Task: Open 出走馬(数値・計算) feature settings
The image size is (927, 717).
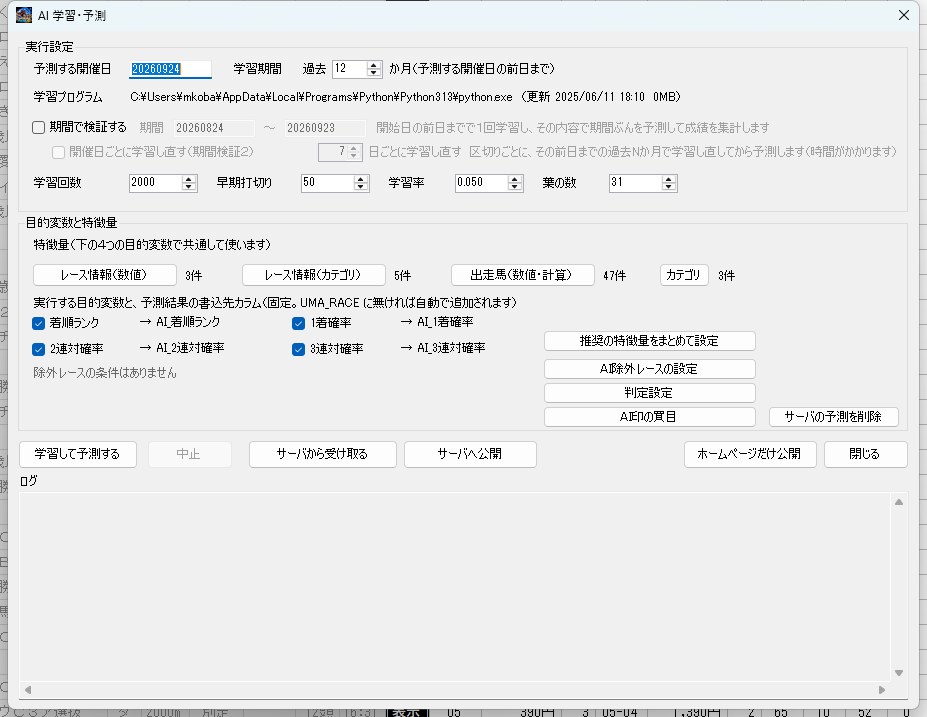Action: click(x=523, y=275)
